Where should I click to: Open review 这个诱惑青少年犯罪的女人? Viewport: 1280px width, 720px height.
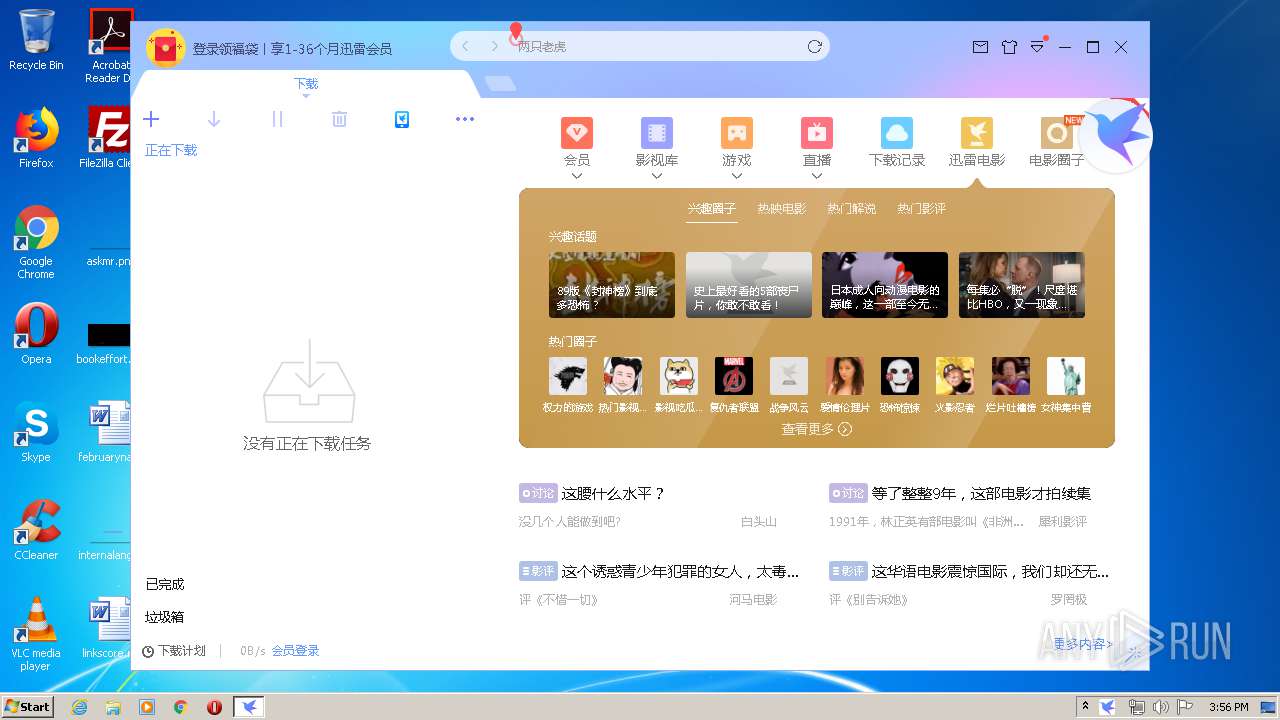point(680,572)
